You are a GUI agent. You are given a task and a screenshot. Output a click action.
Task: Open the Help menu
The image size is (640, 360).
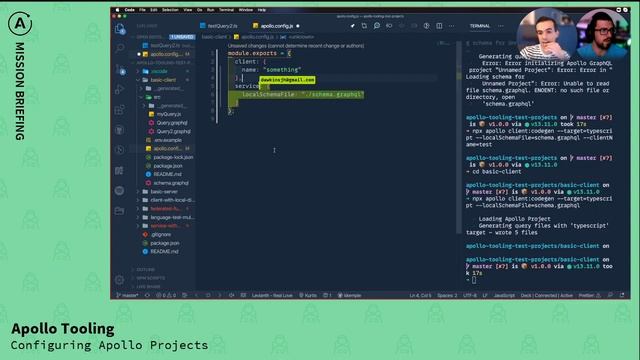tap(262, 10)
